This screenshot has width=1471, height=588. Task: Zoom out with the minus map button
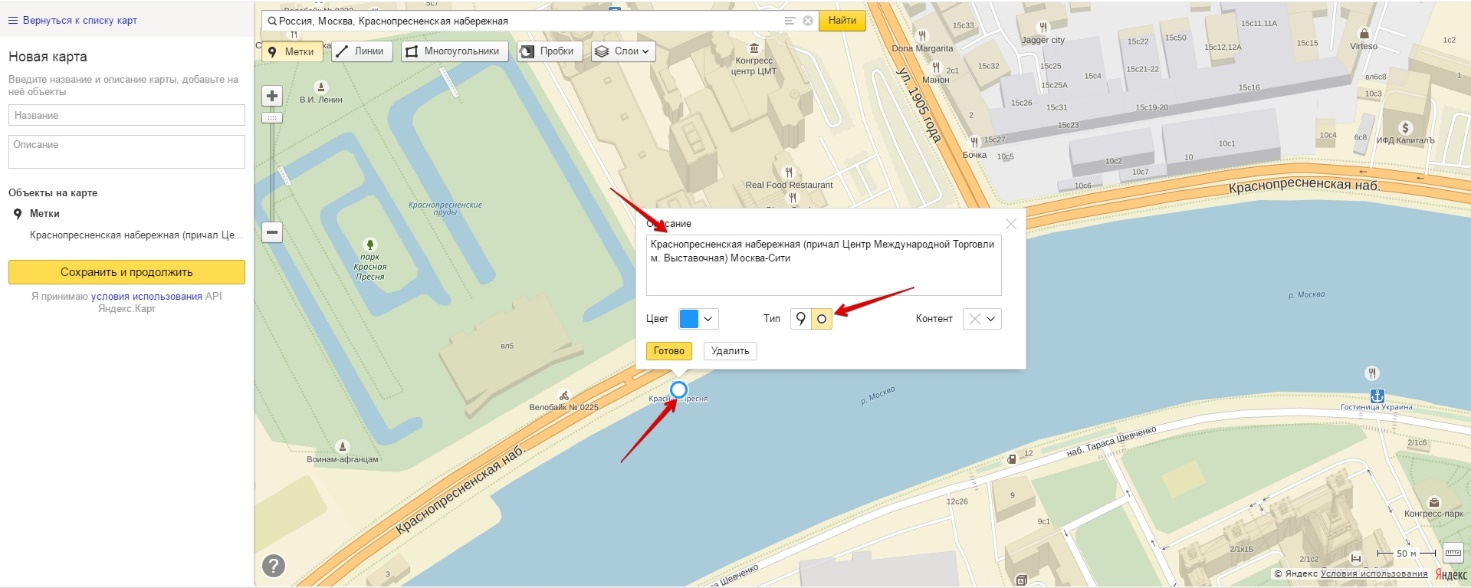[272, 232]
